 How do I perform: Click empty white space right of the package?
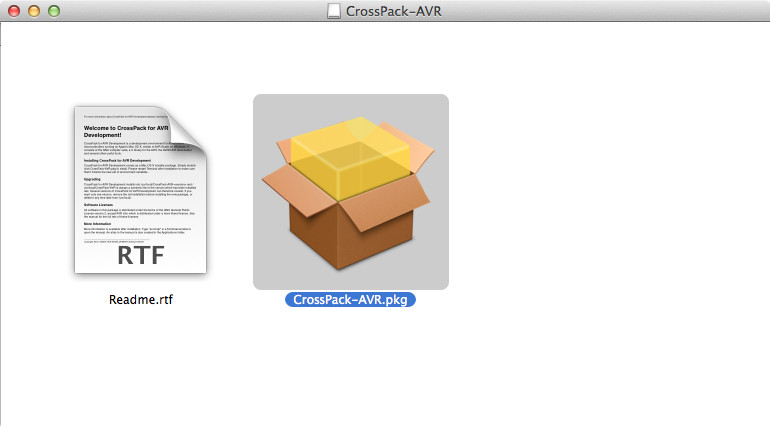[x=600, y=200]
